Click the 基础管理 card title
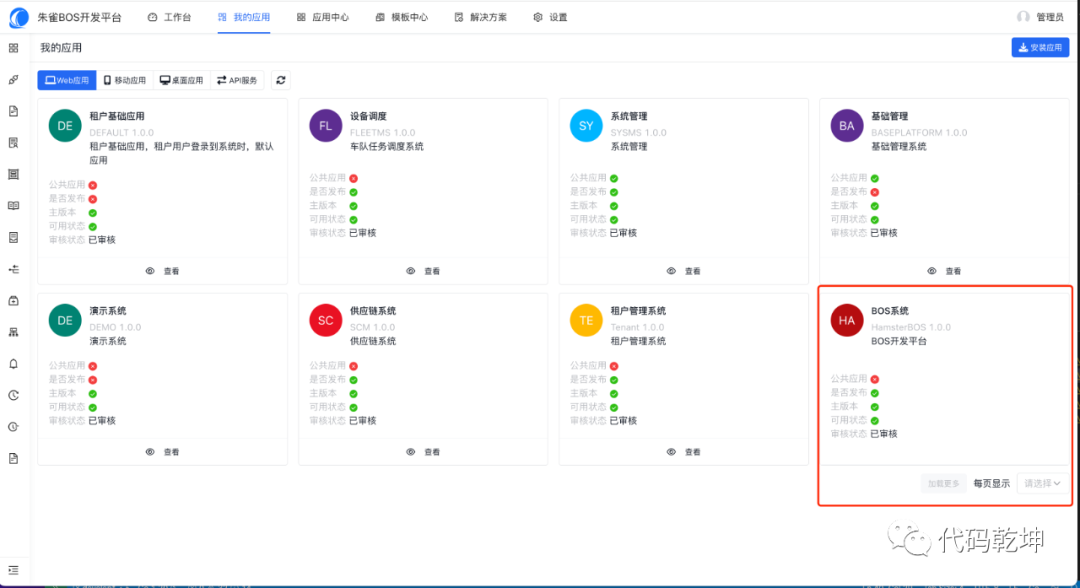Viewport: 1080px width, 588px height. [x=889, y=116]
